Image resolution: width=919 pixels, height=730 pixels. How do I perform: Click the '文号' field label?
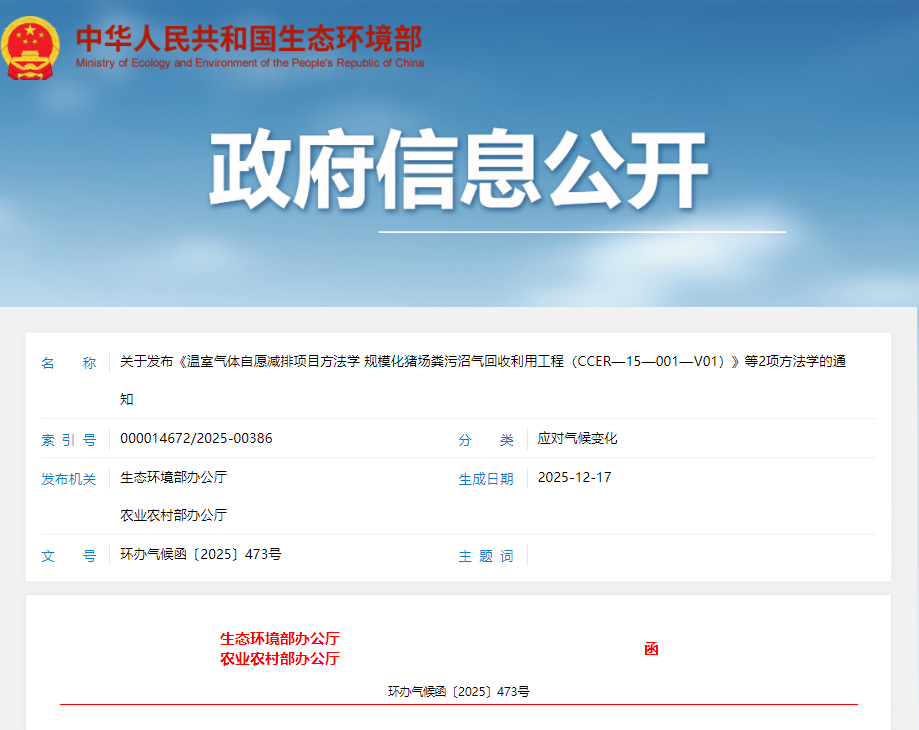[68, 555]
